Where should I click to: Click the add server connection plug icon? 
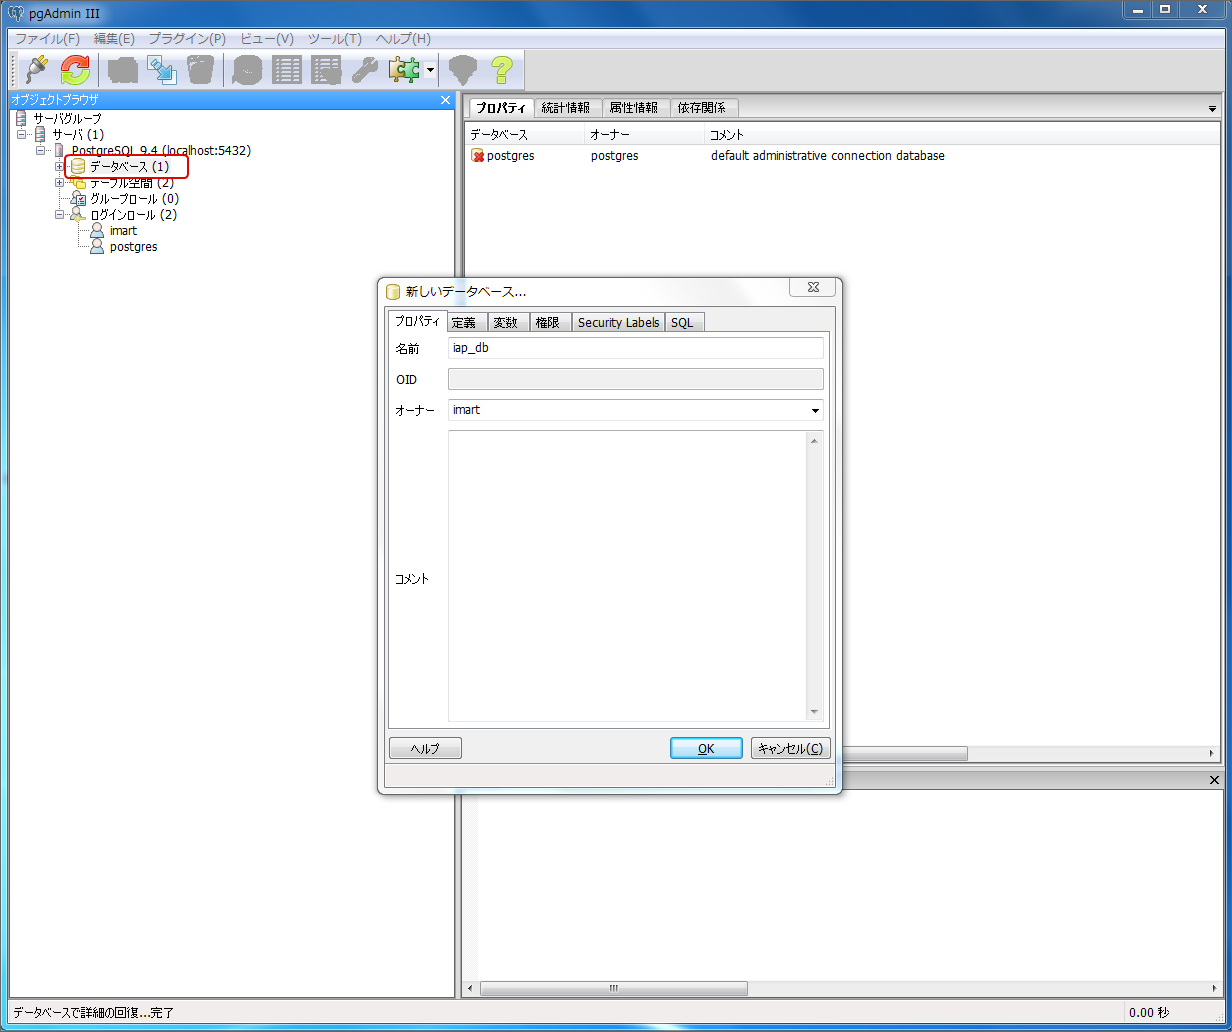pyautogui.click(x=37, y=70)
